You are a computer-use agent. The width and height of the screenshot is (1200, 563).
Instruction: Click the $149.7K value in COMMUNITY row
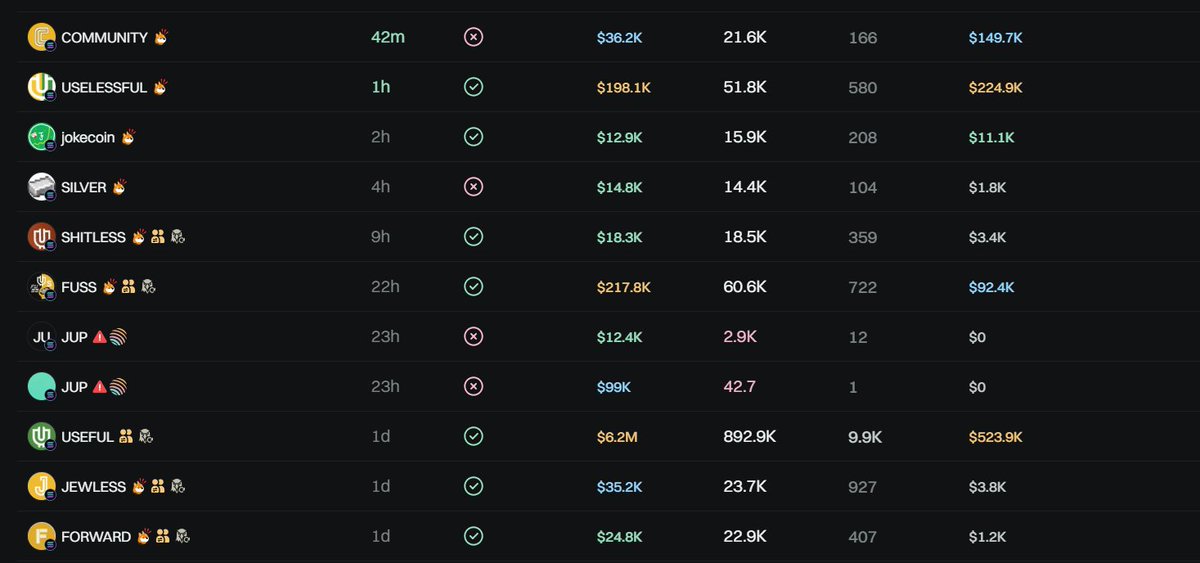[996, 37]
